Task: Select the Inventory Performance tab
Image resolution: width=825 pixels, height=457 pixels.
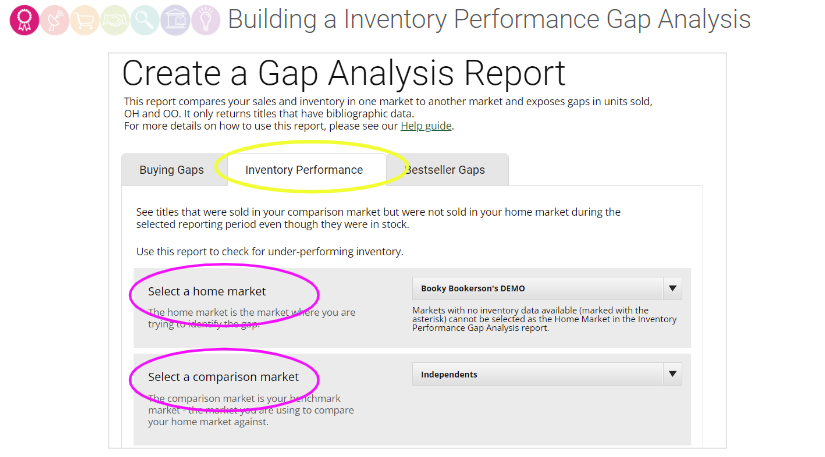Action: (304, 170)
